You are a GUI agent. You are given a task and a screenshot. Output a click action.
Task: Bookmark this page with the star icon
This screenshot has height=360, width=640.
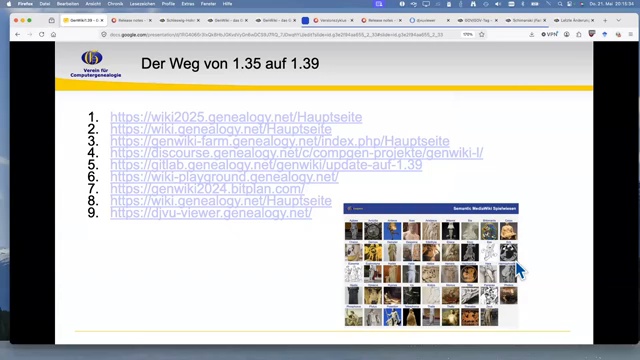pyautogui.click(x=482, y=35)
